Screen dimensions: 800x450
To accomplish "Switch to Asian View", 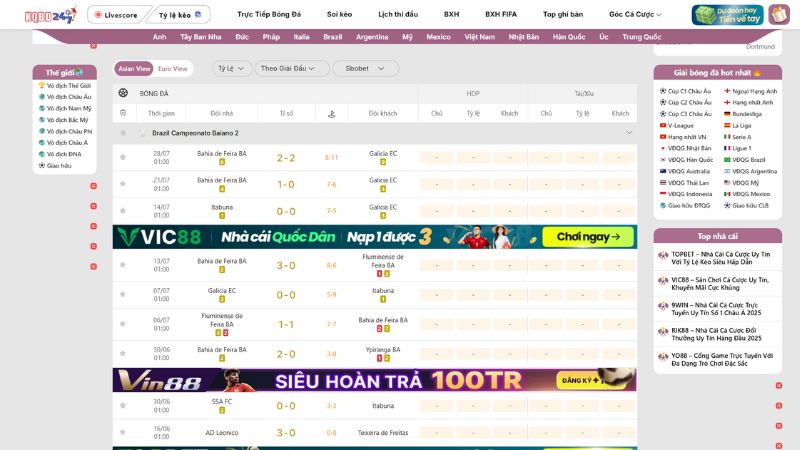I will (134, 68).
